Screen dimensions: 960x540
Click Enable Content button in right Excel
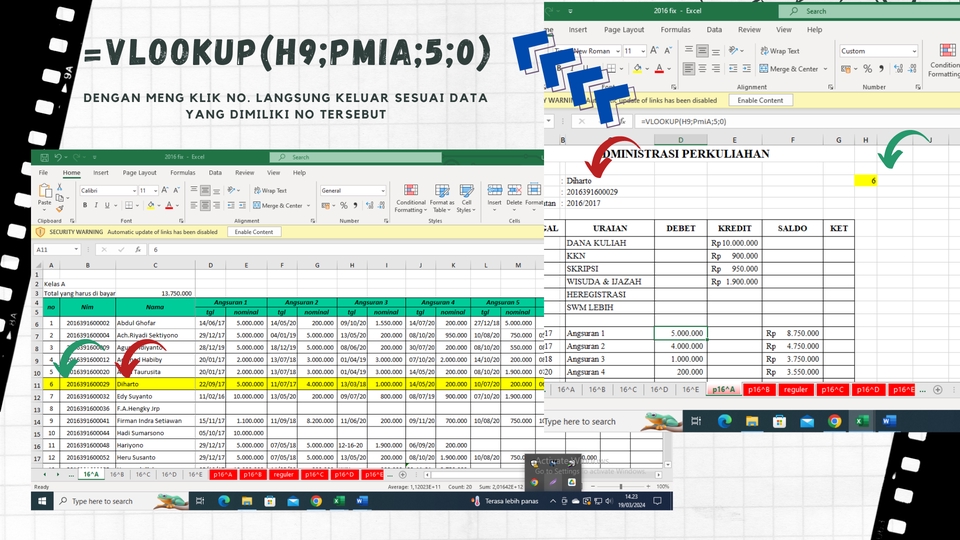[x=760, y=100]
